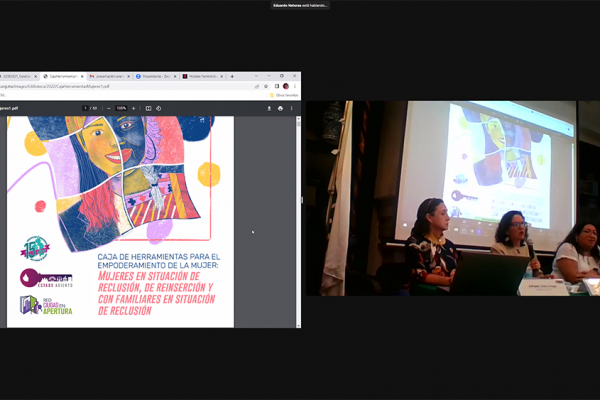Click the Chrome profile avatar
Viewport: 600px width, 400px height.
pos(286,86)
